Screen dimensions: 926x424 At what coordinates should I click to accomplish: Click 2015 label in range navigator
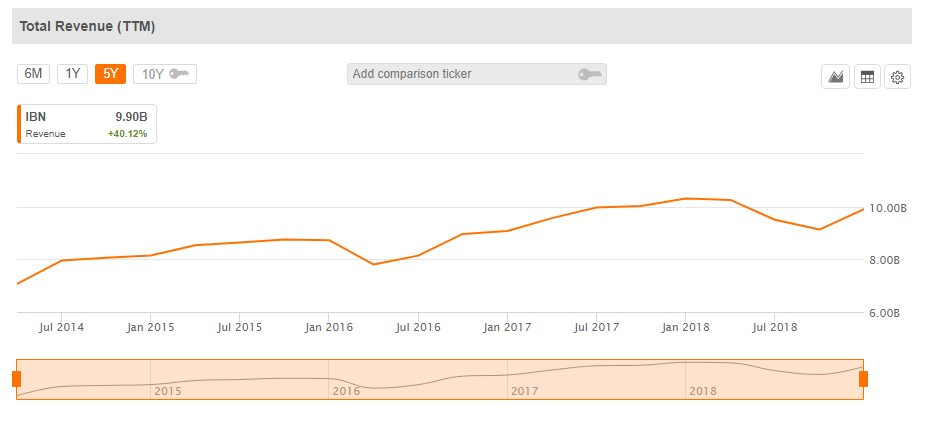pyautogui.click(x=168, y=391)
